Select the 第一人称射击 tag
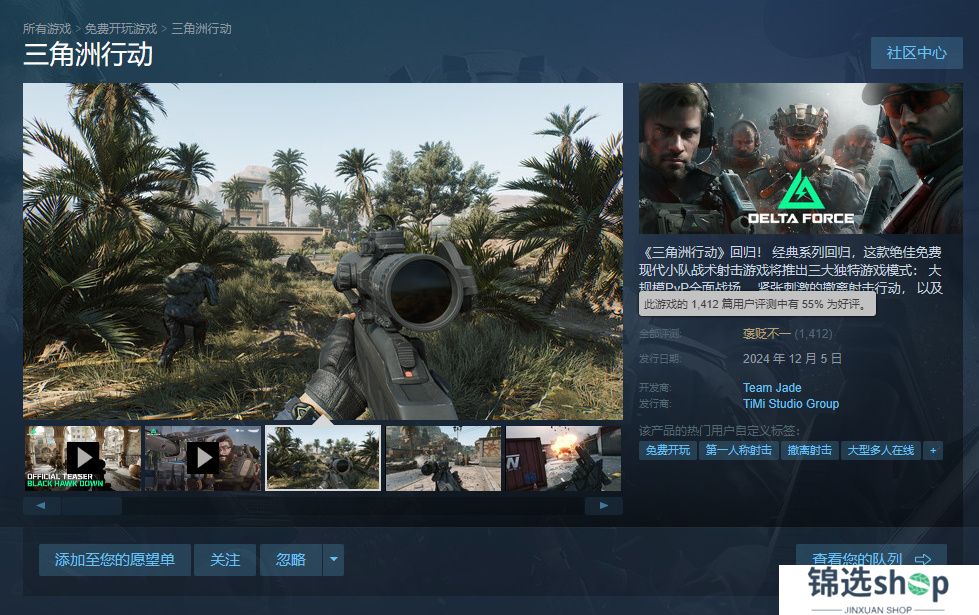Screen dimensions: 979x615 739,450
